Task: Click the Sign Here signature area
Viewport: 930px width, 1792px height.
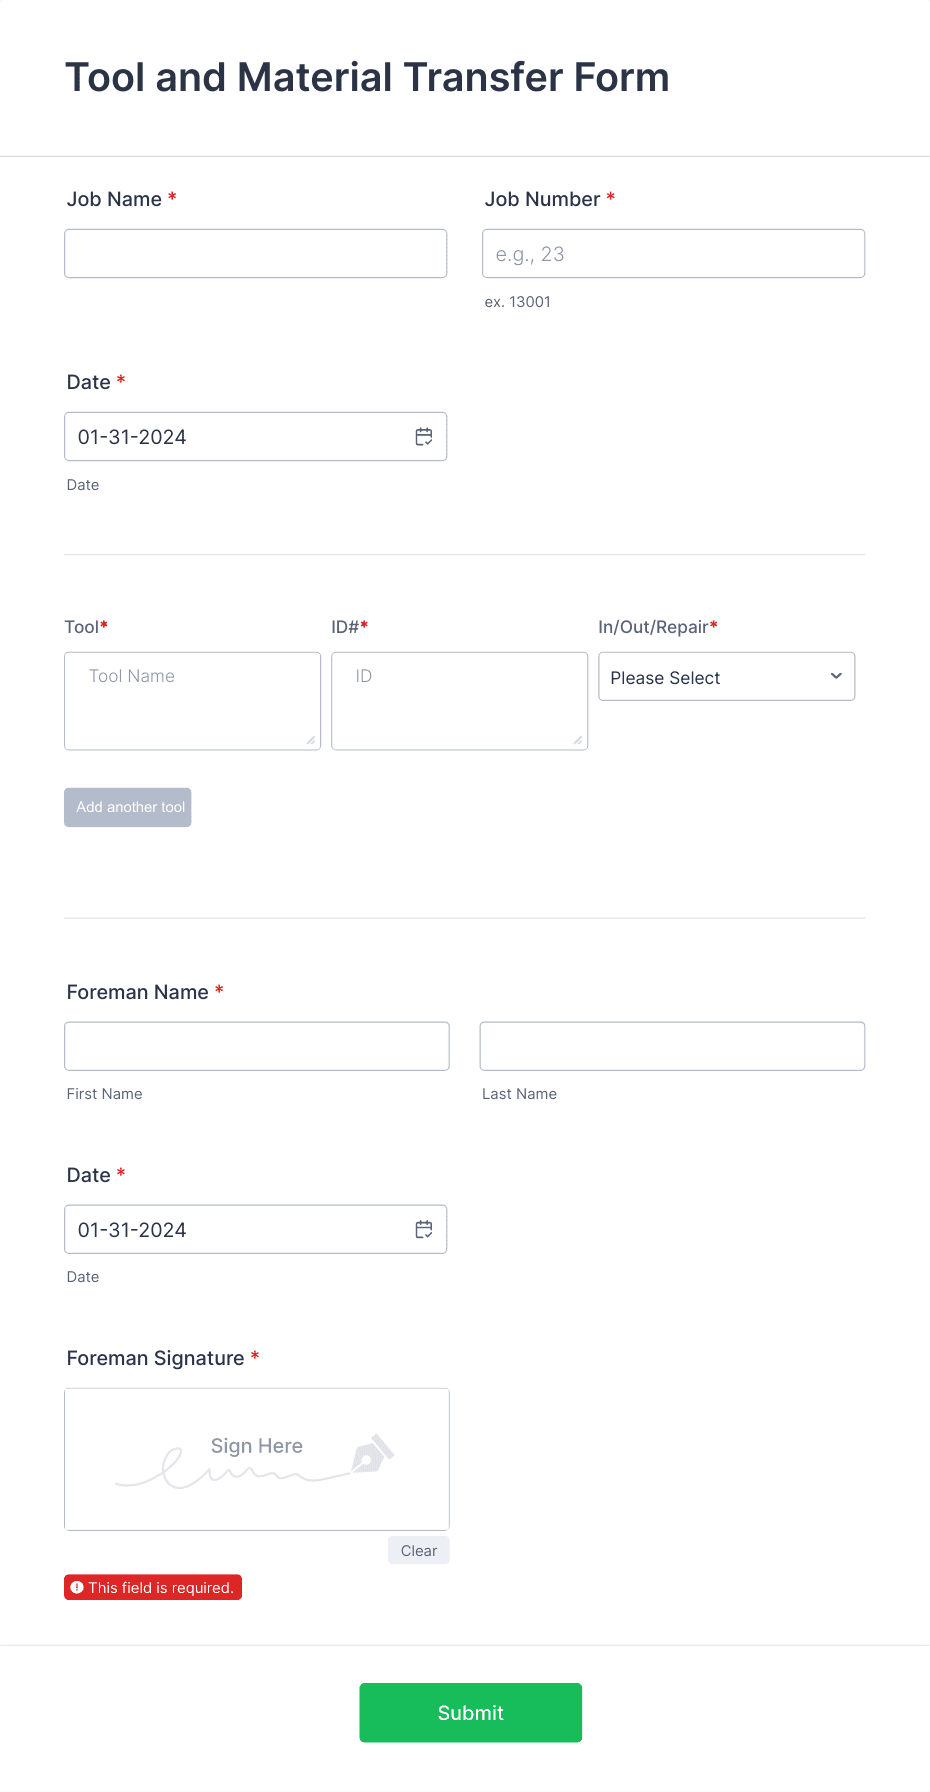Action: [x=256, y=1458]
